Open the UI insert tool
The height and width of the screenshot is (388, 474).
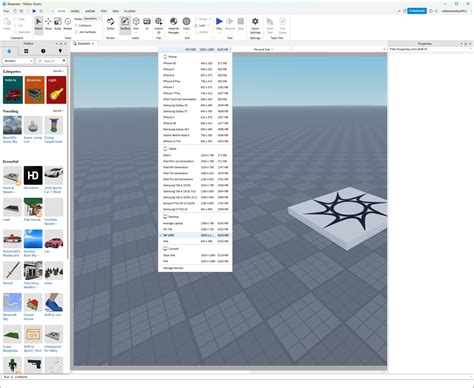[147, 24]
